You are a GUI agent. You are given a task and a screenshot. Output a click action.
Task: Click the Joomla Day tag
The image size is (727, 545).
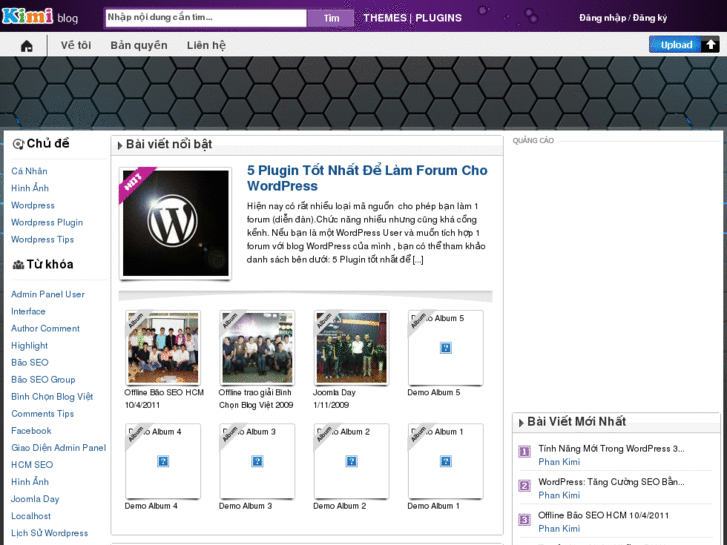tap(35, 499)
